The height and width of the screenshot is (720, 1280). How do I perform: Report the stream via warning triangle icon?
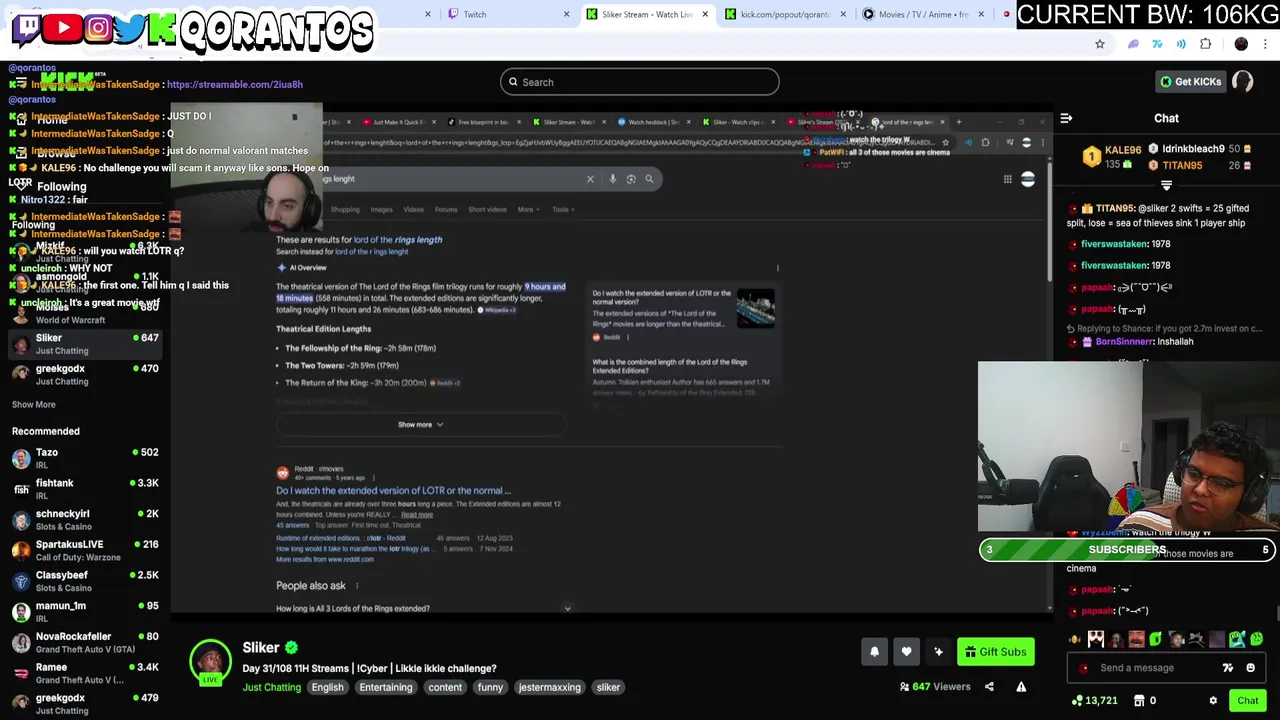[1021, 687]
